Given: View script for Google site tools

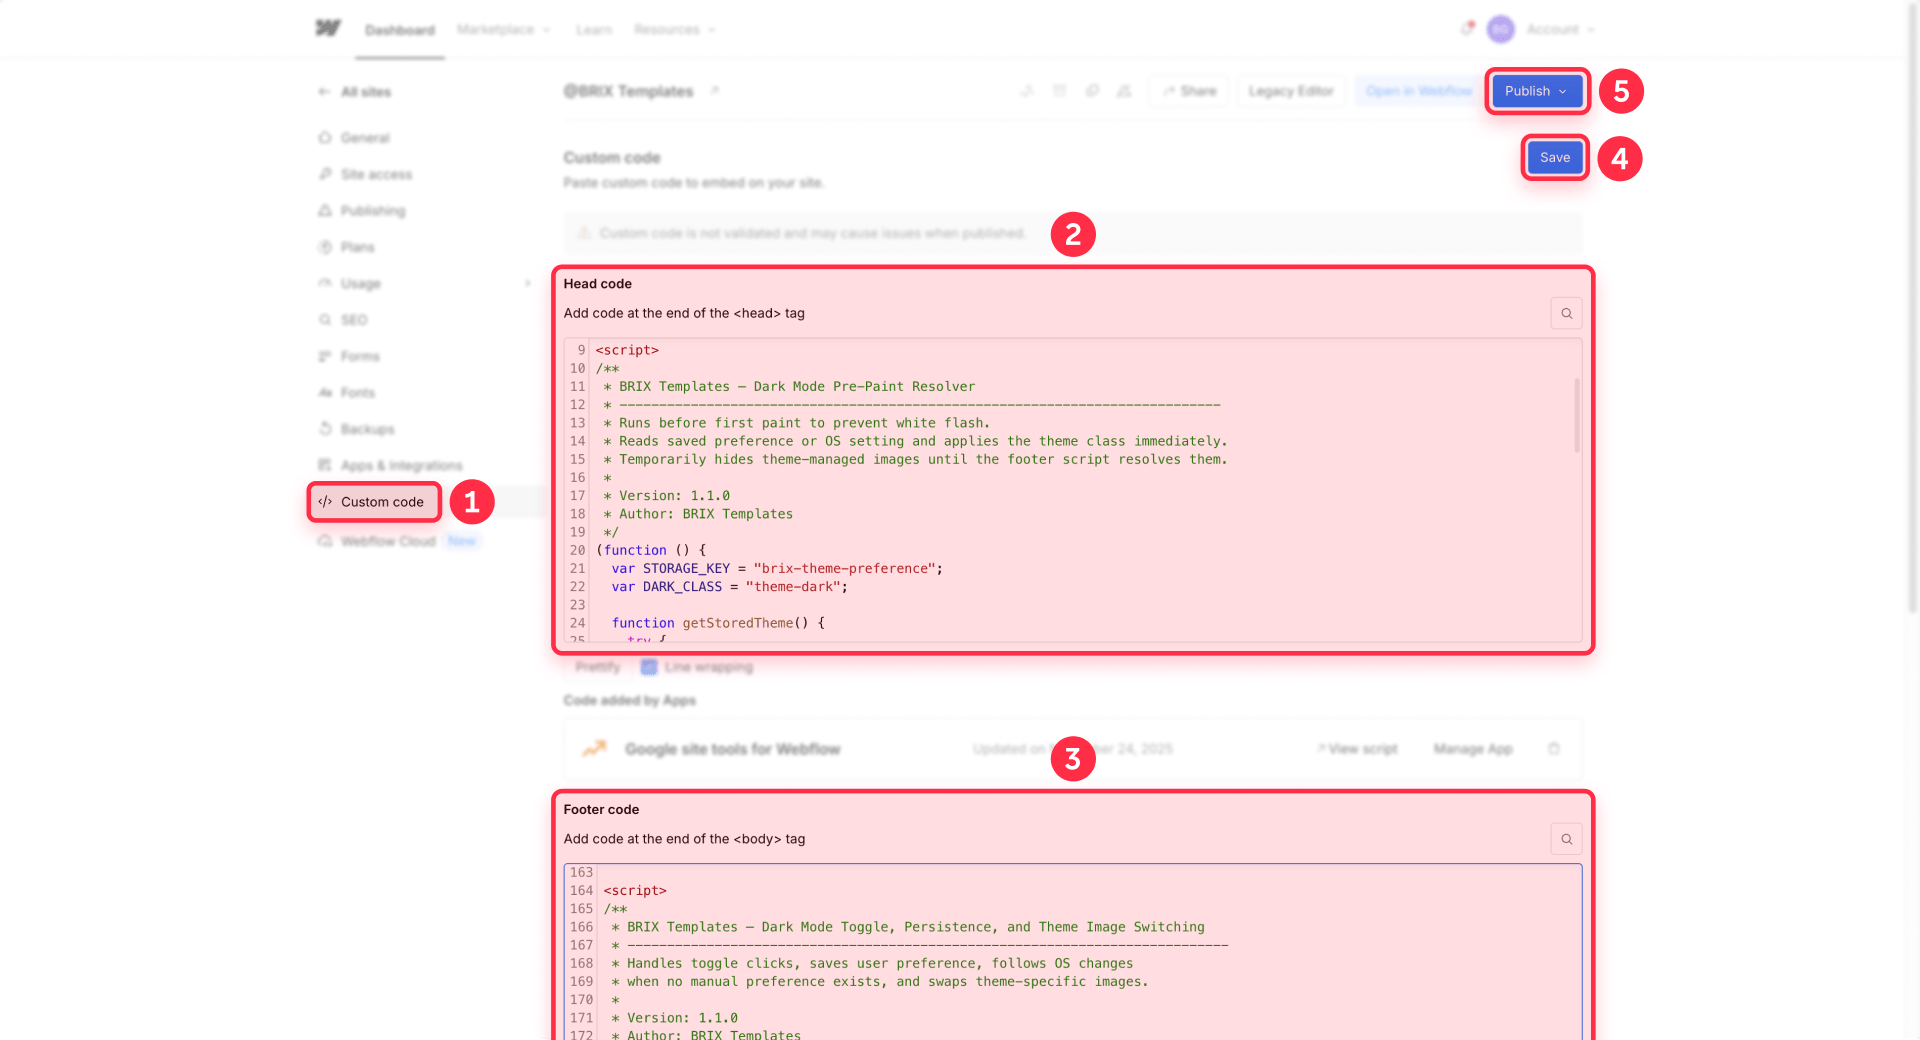Looking at the screenshot, I should [1357, 749].
